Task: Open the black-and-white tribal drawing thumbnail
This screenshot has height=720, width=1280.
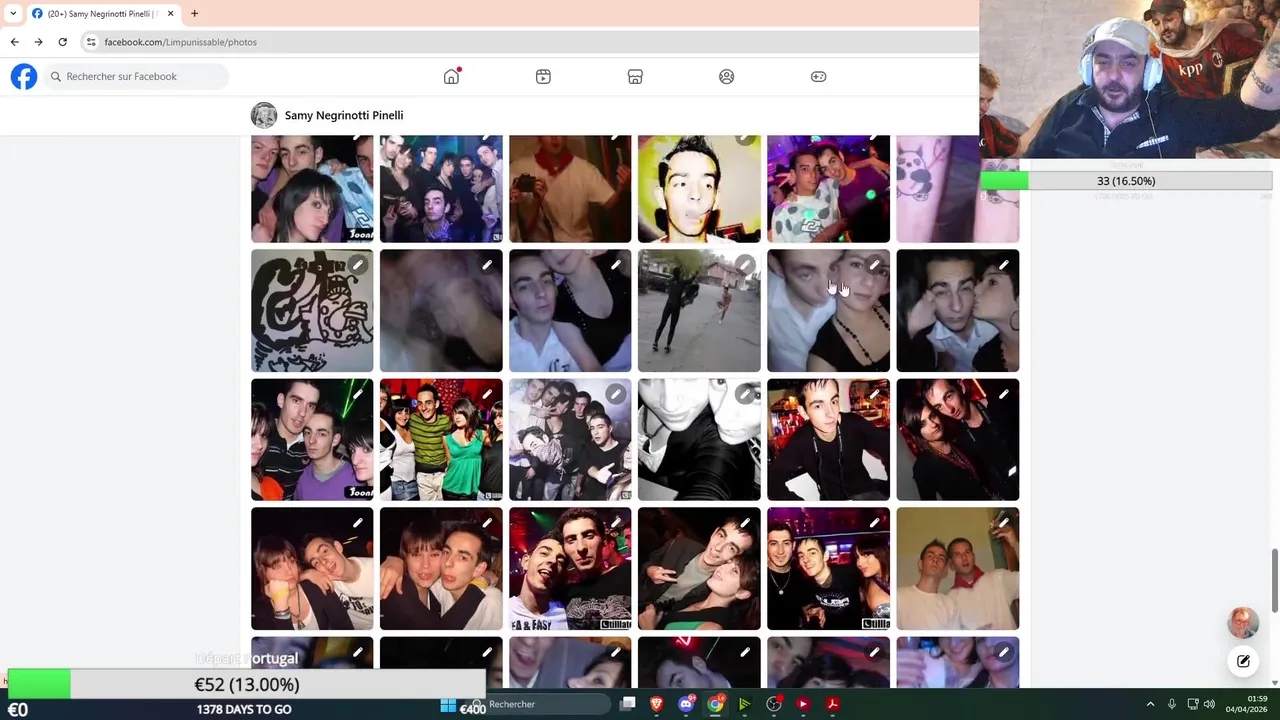Action: [312, 310]
